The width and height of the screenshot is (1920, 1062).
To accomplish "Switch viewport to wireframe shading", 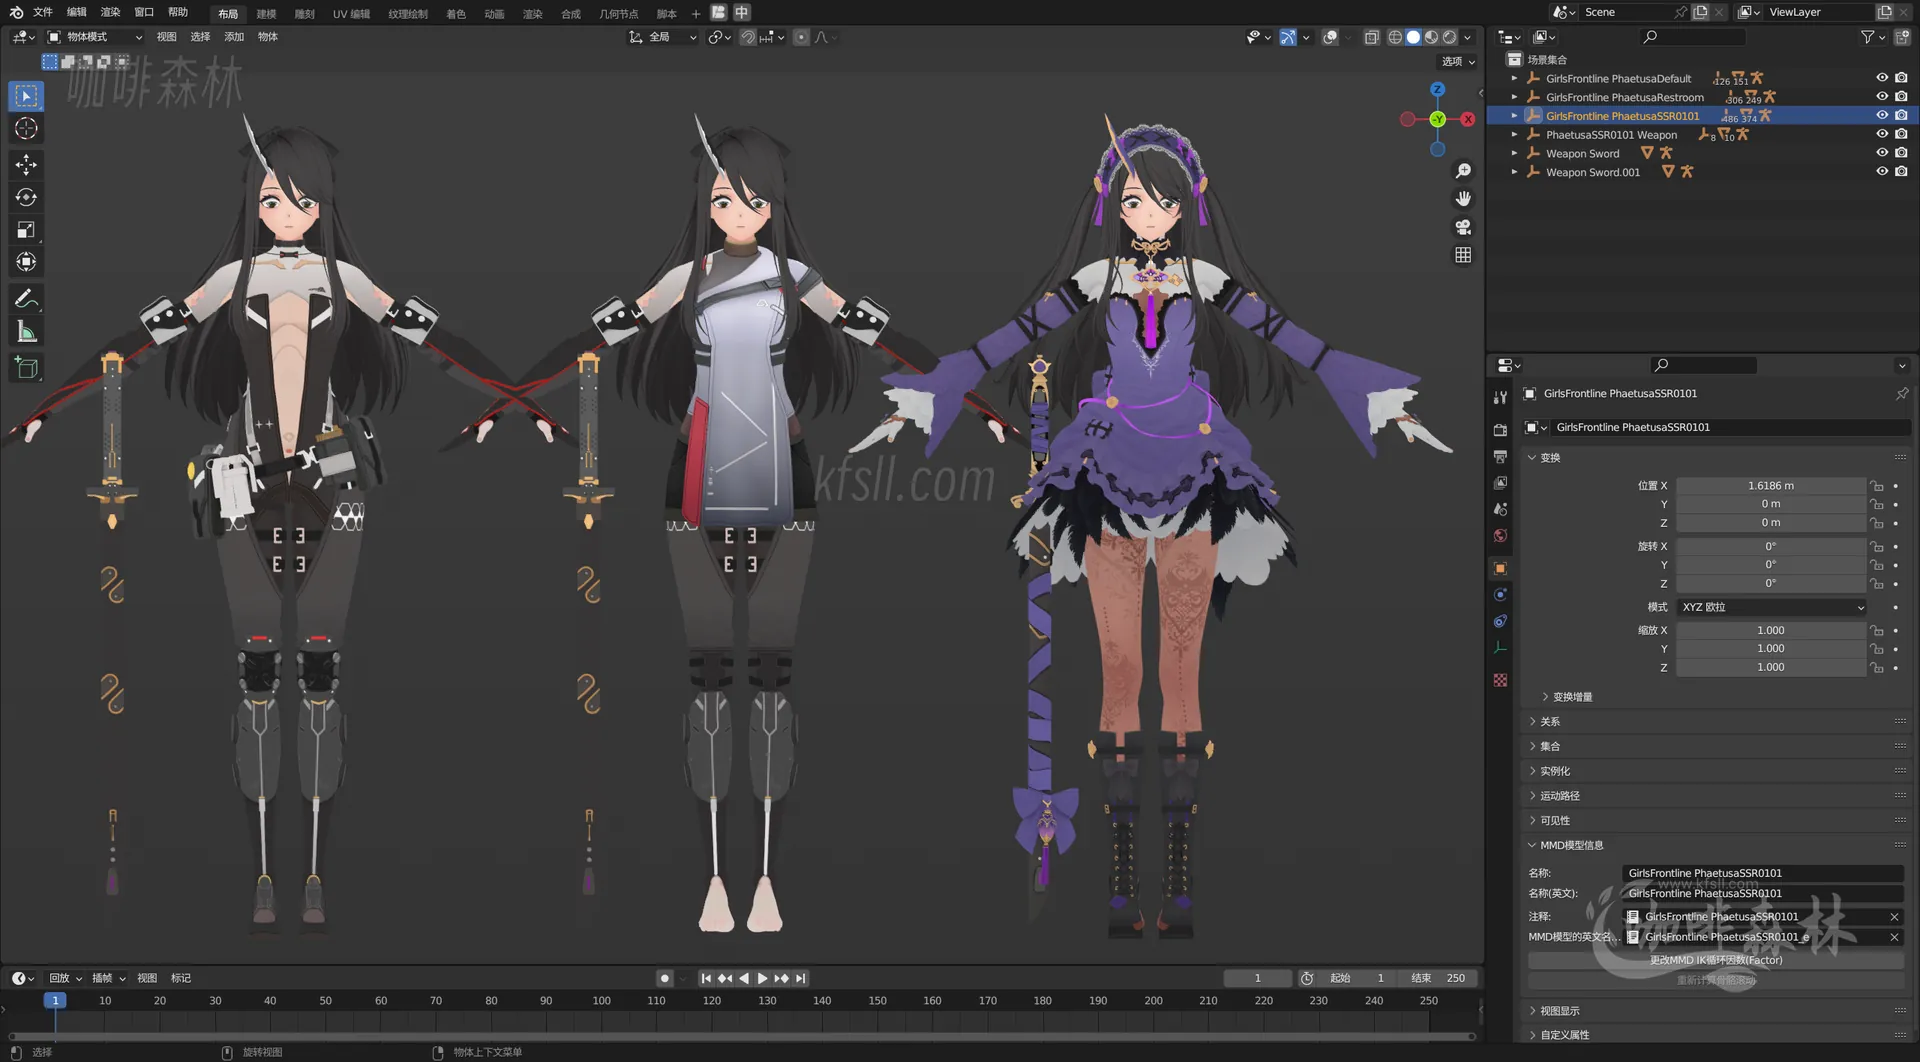I will (1395, 37).
